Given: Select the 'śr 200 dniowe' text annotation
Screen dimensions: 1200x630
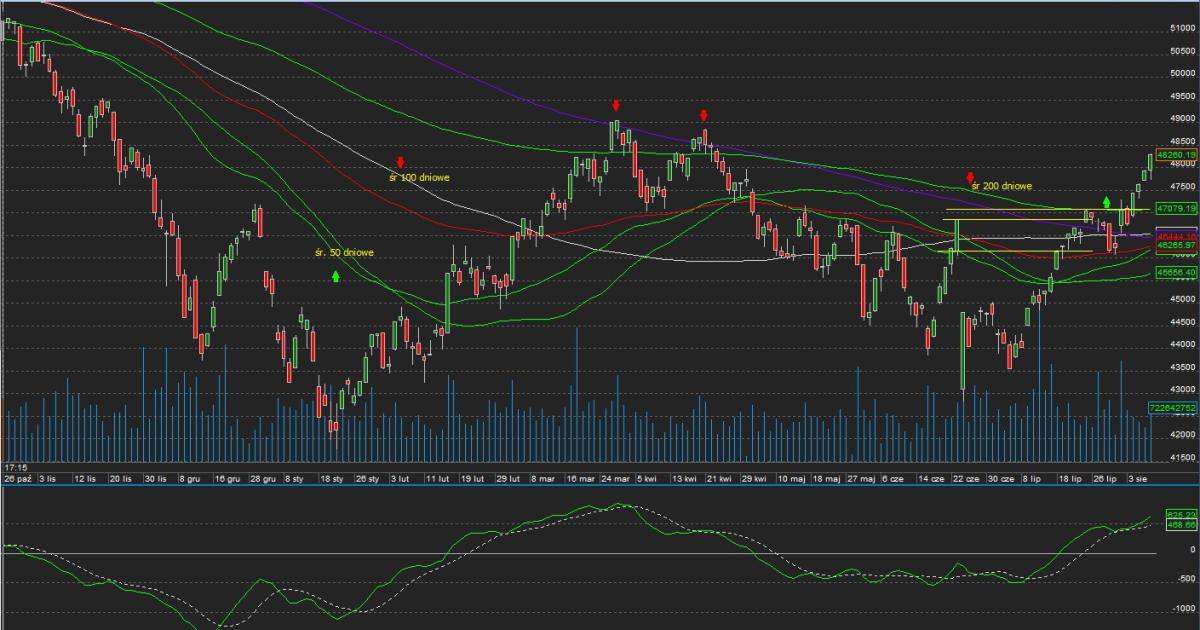Looking at the screenshot, I should pyautogui.click(x=1002, y=186).
